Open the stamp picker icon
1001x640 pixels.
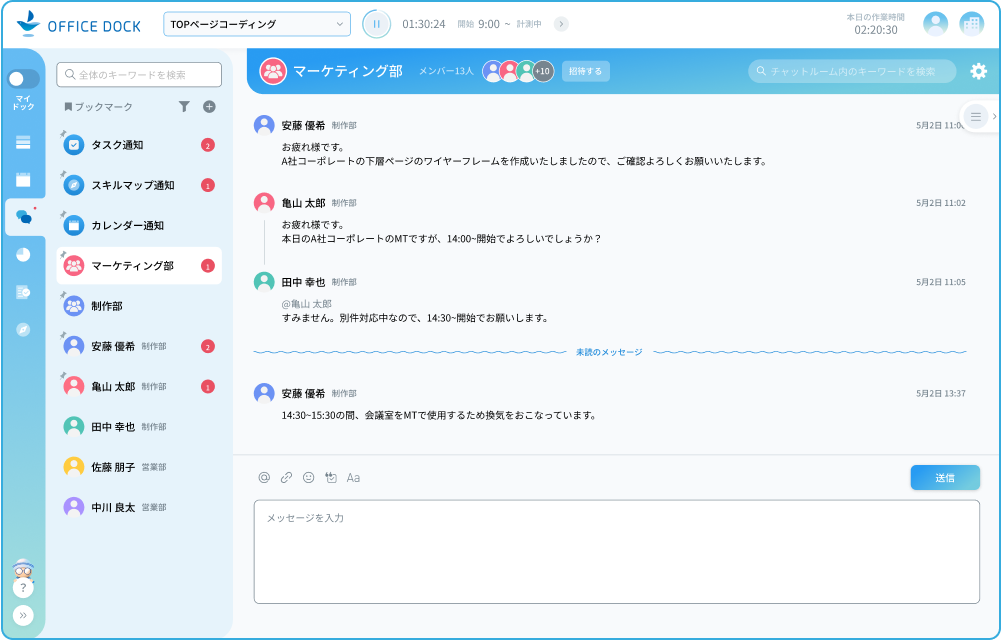pyautogui.click(x=331, y=477)
